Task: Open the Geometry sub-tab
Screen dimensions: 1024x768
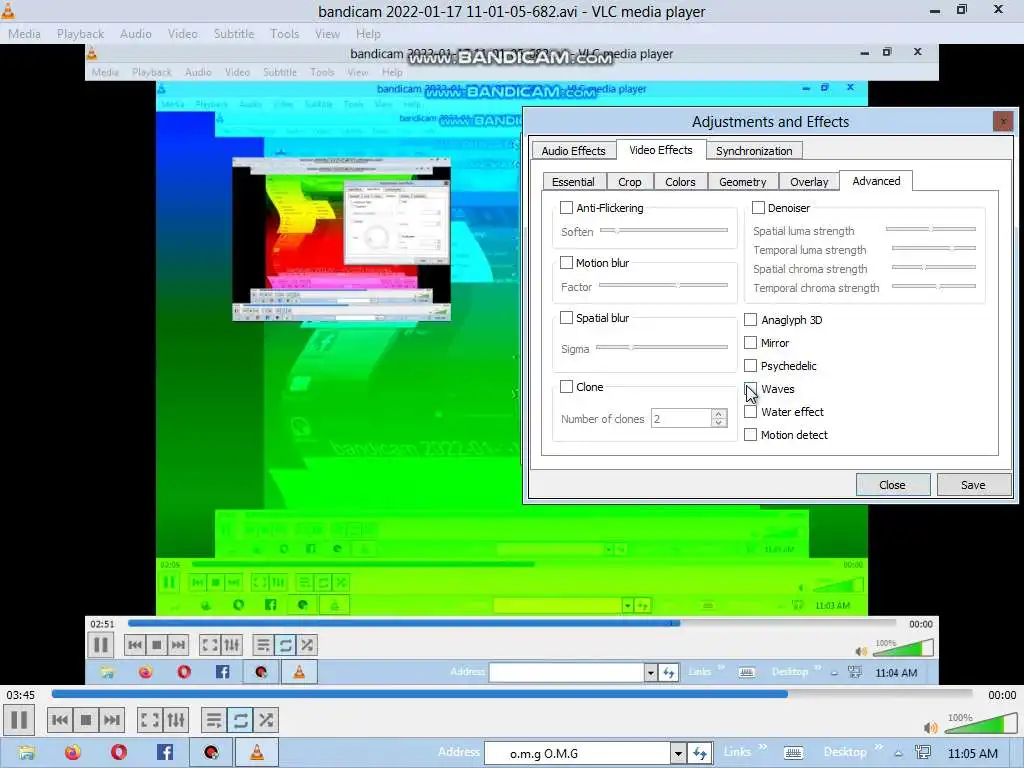Action: point(743,182)
